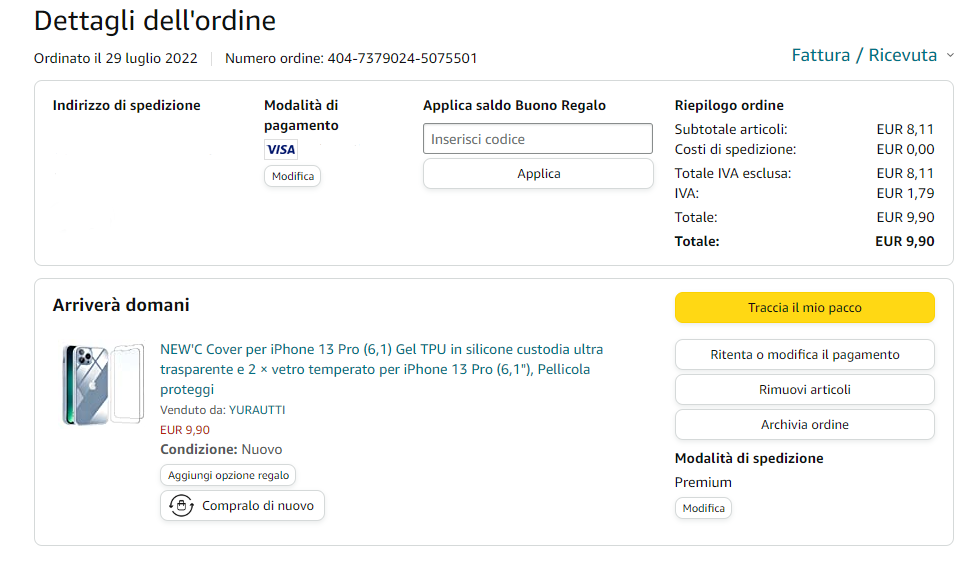Focus the Inserisci codice gift card field
The width and height of the screenshot is (980, 568).
pos(538,139)
